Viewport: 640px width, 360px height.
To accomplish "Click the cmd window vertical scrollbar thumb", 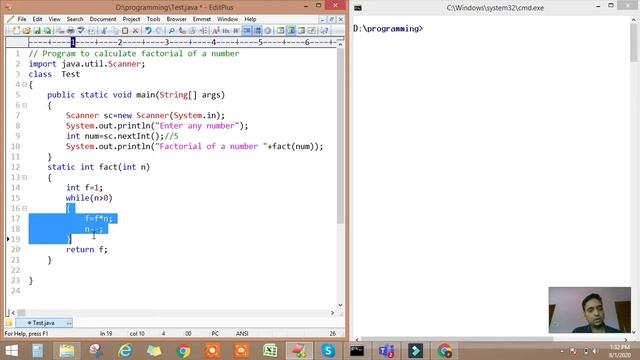I will (x=633, y=43).
